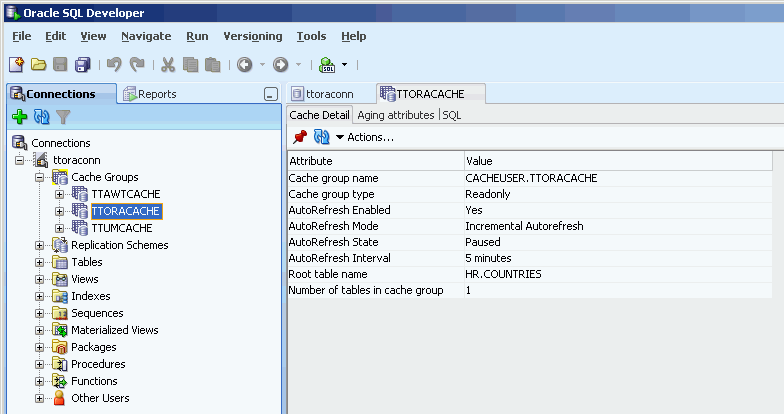Image resolution: width=784 pixels, height=414 pixels.
Task: Open the Run menu
Action: pos(197,36)
